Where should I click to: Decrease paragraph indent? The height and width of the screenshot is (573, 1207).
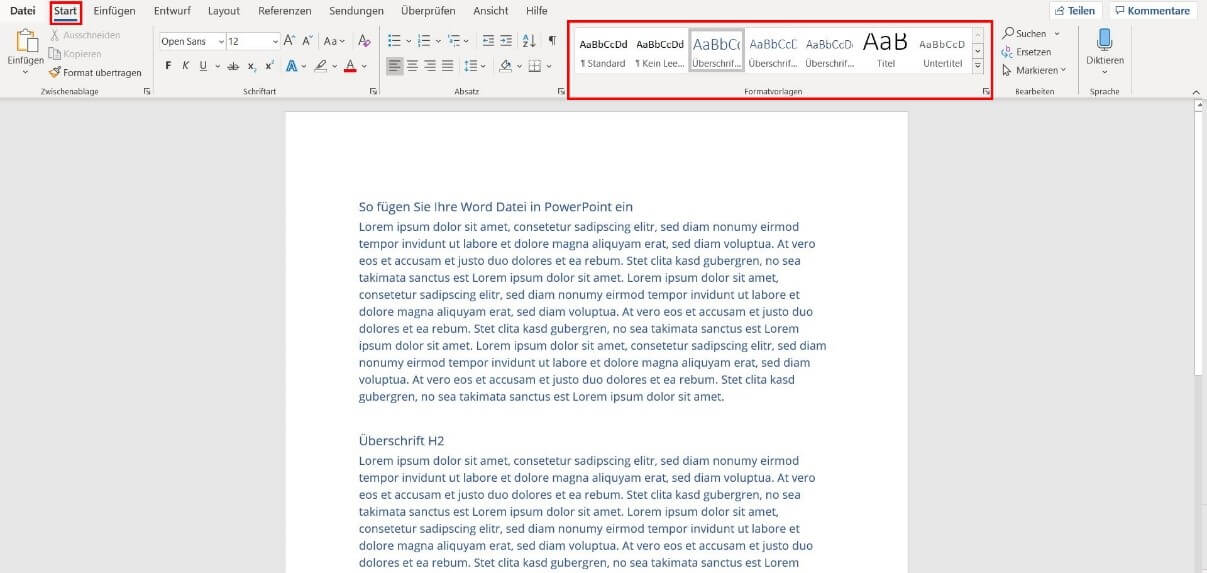tap(488, 41)
